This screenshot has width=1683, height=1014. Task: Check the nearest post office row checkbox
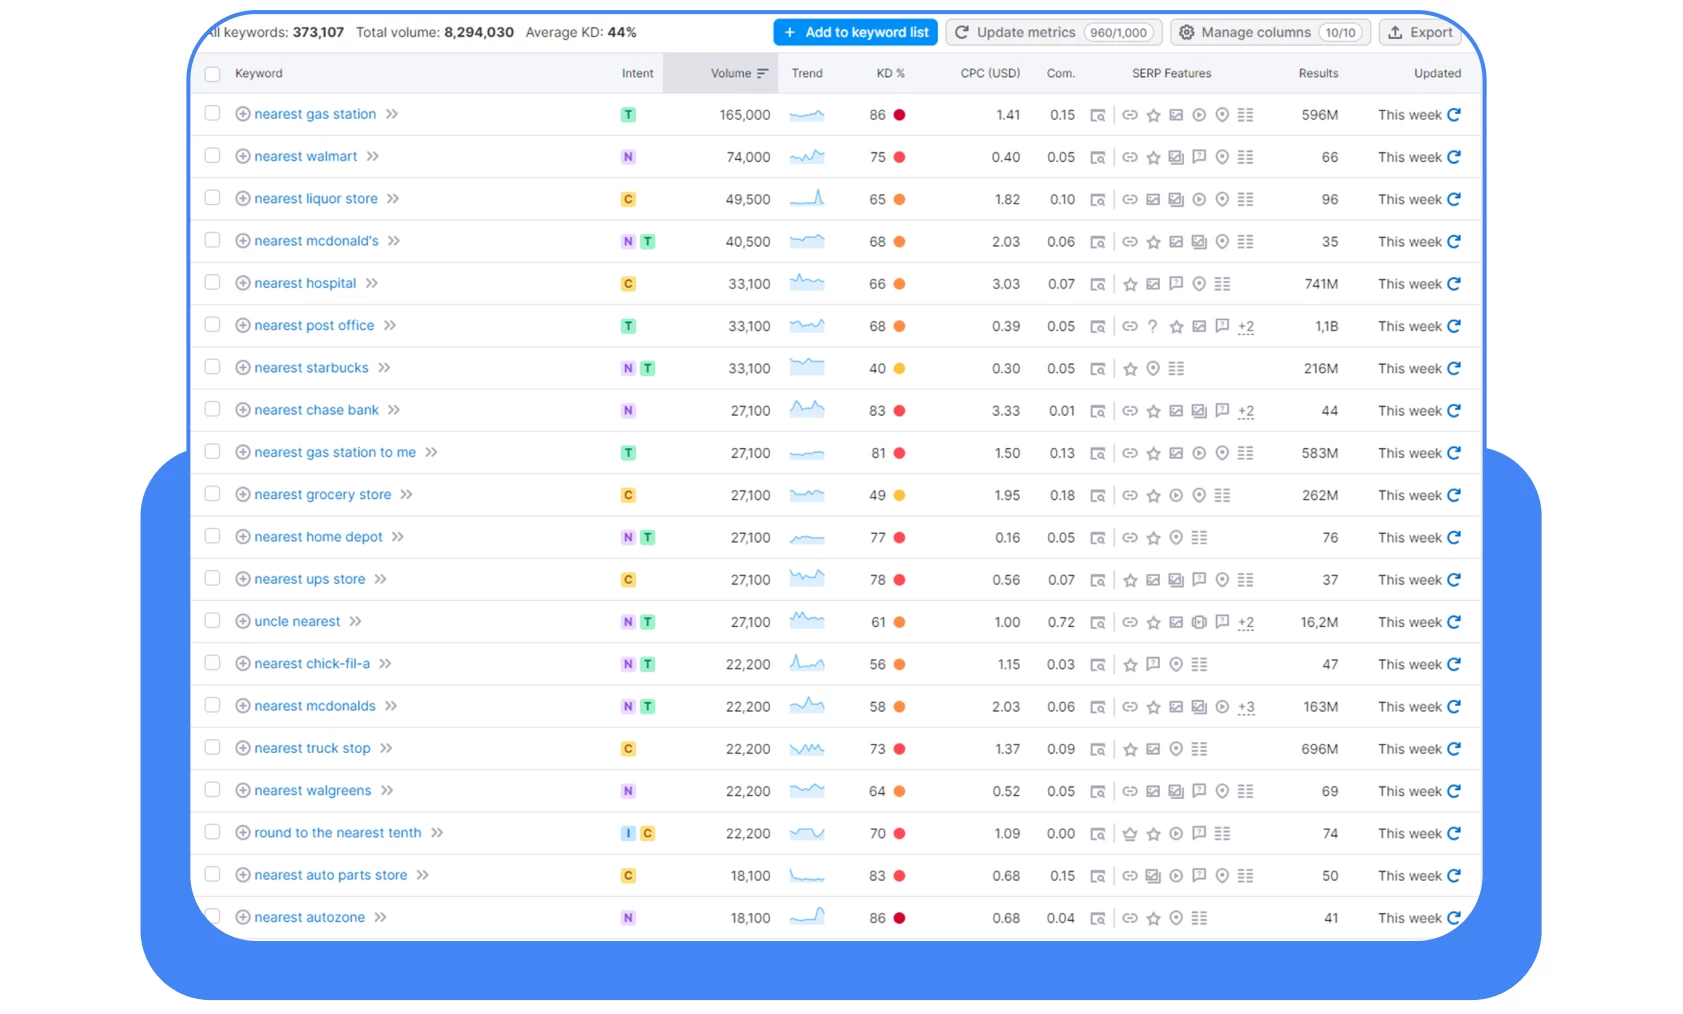tap(212, 324)
